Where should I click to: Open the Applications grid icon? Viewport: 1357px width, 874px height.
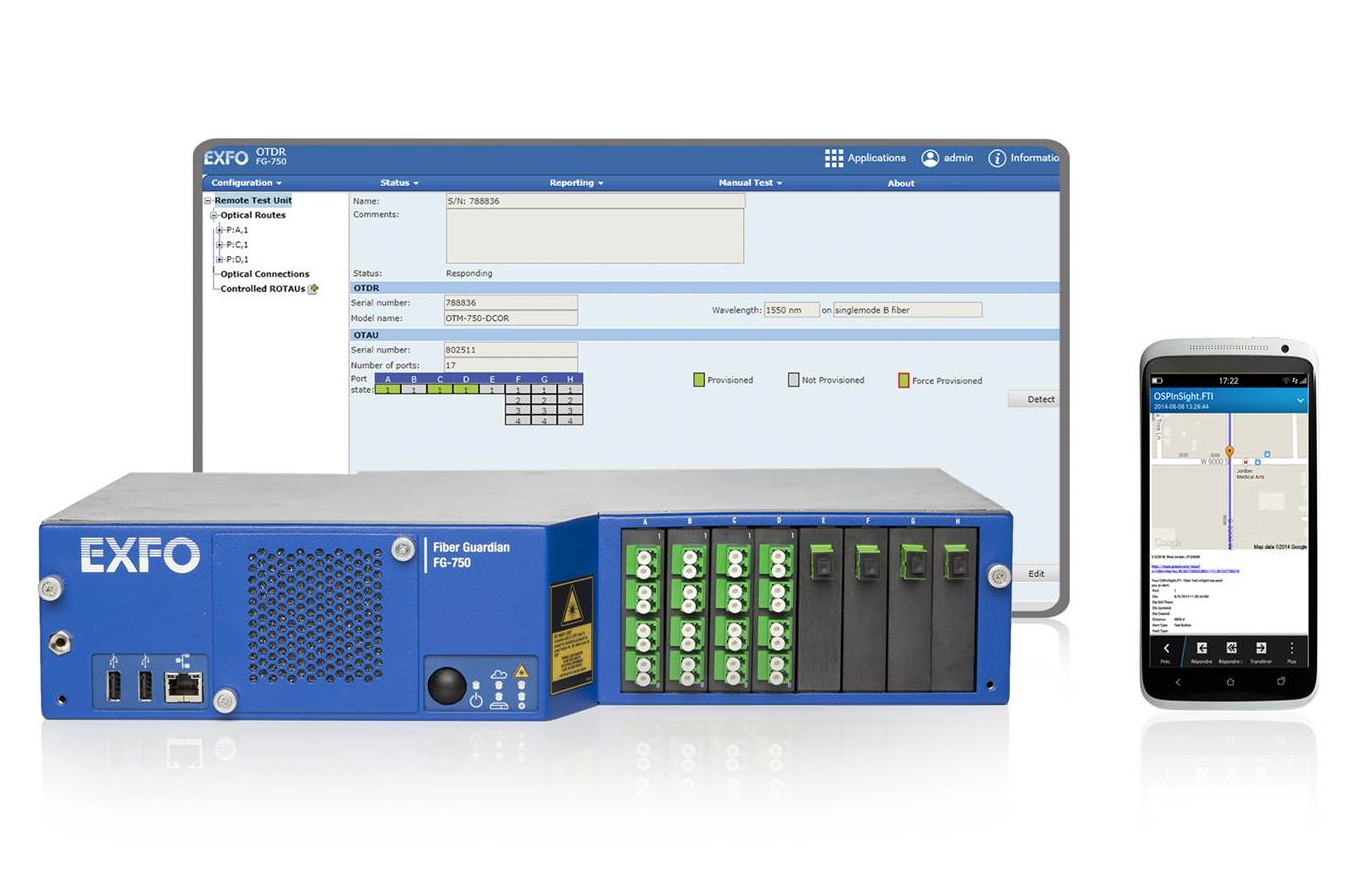click(834, 158)
